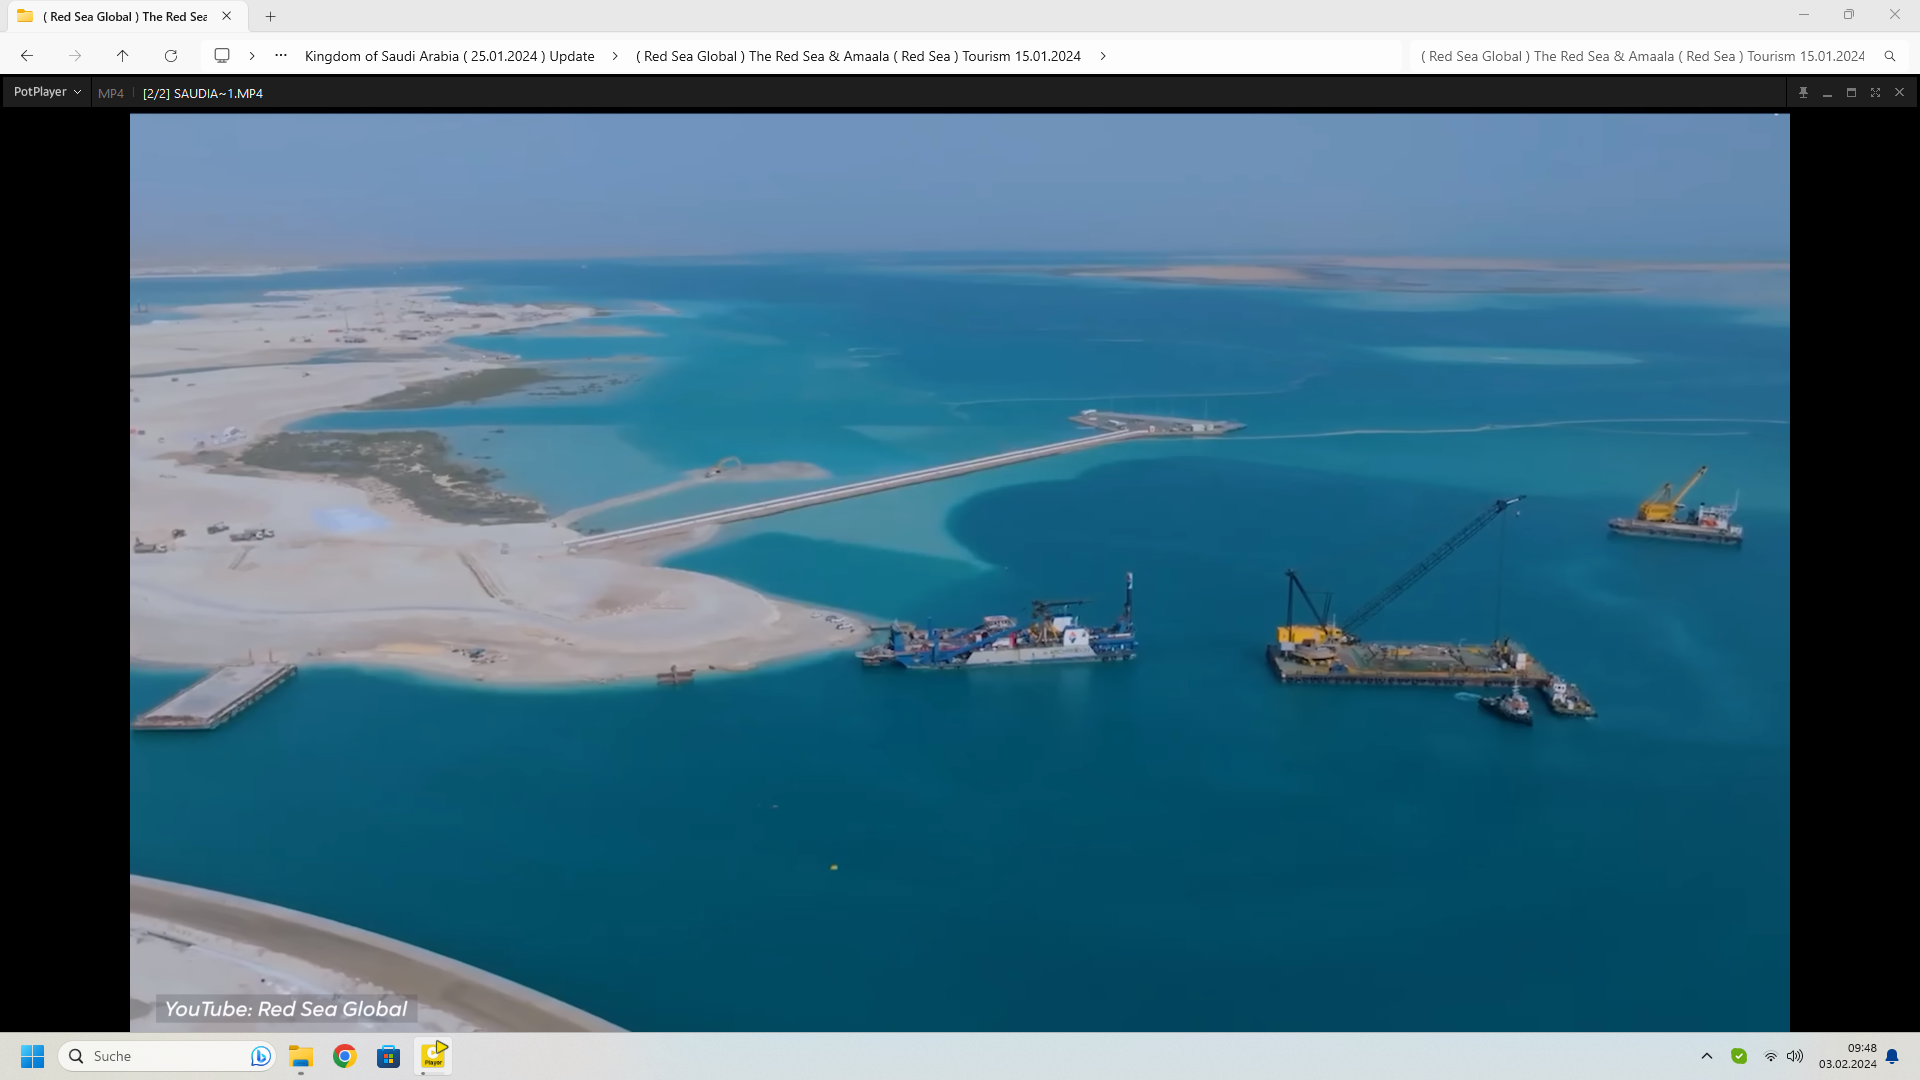Show hidden system tray icons
This screenshot has width=1920, height=1080.
[1707, 1056]
